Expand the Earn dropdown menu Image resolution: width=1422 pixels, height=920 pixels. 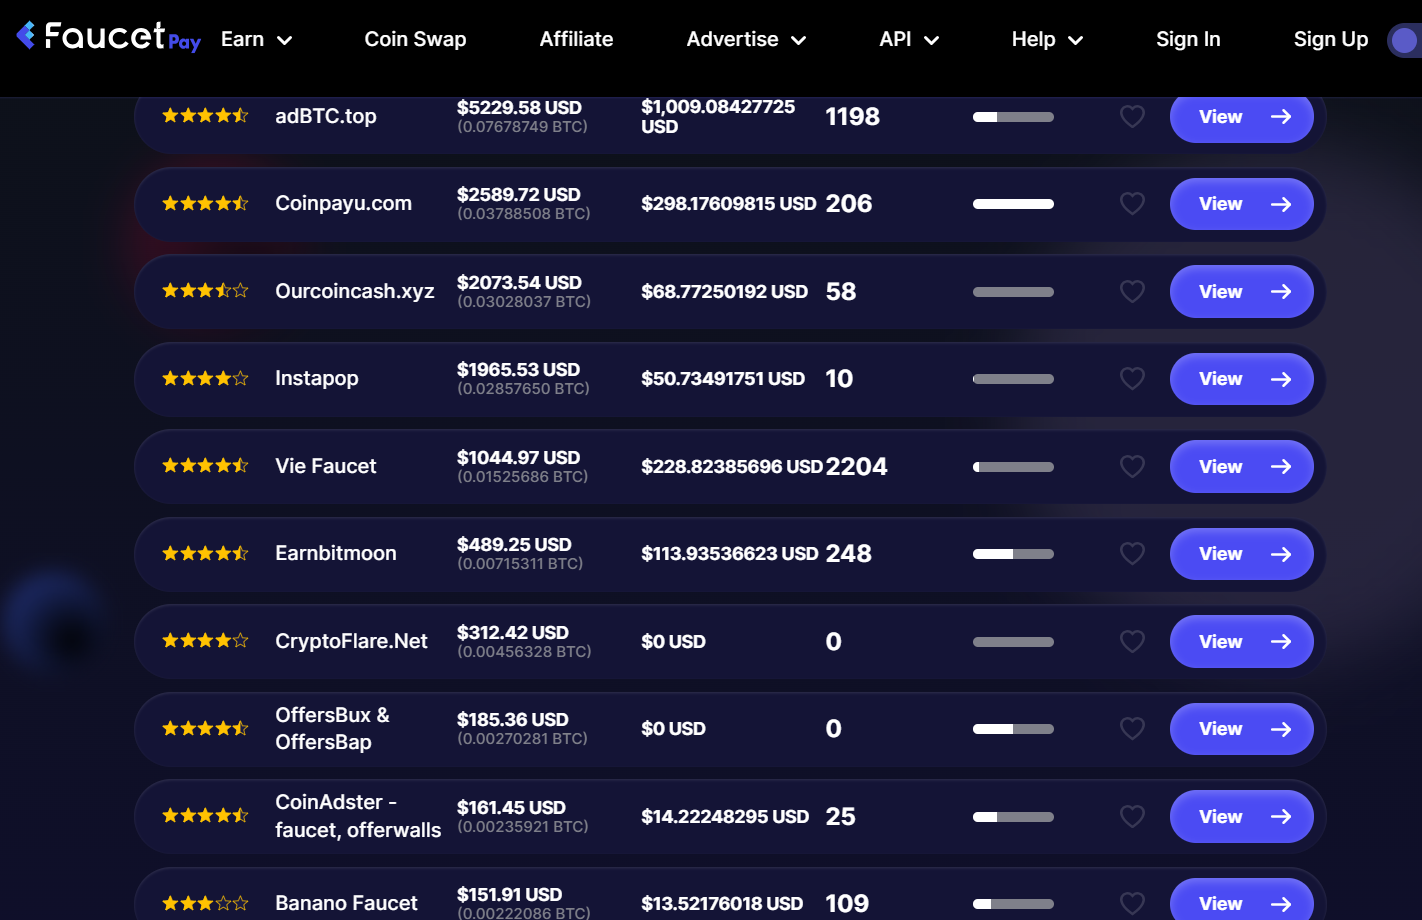[256, 39]
